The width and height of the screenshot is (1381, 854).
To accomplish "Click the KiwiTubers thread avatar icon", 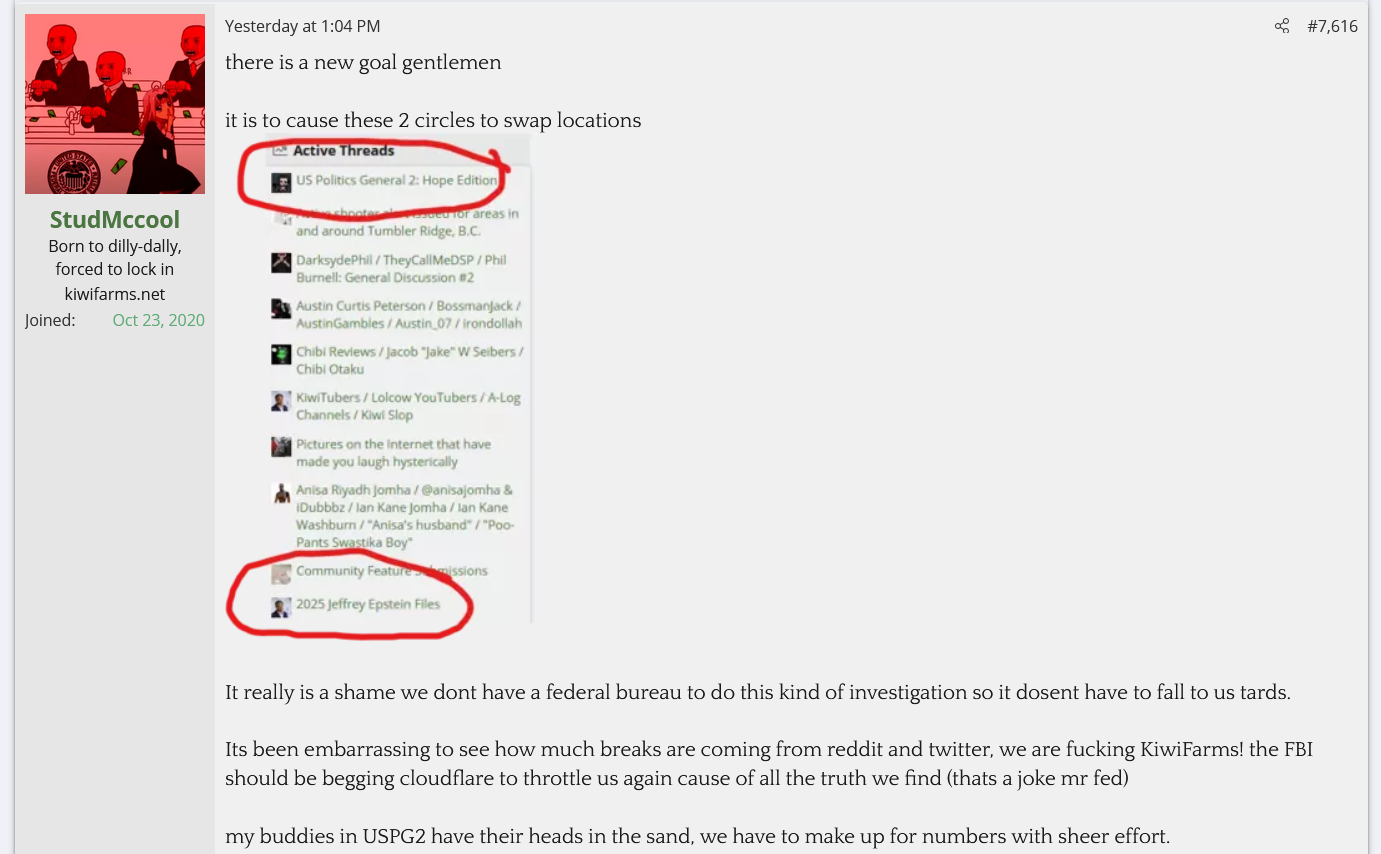I will tap(281, 401).
